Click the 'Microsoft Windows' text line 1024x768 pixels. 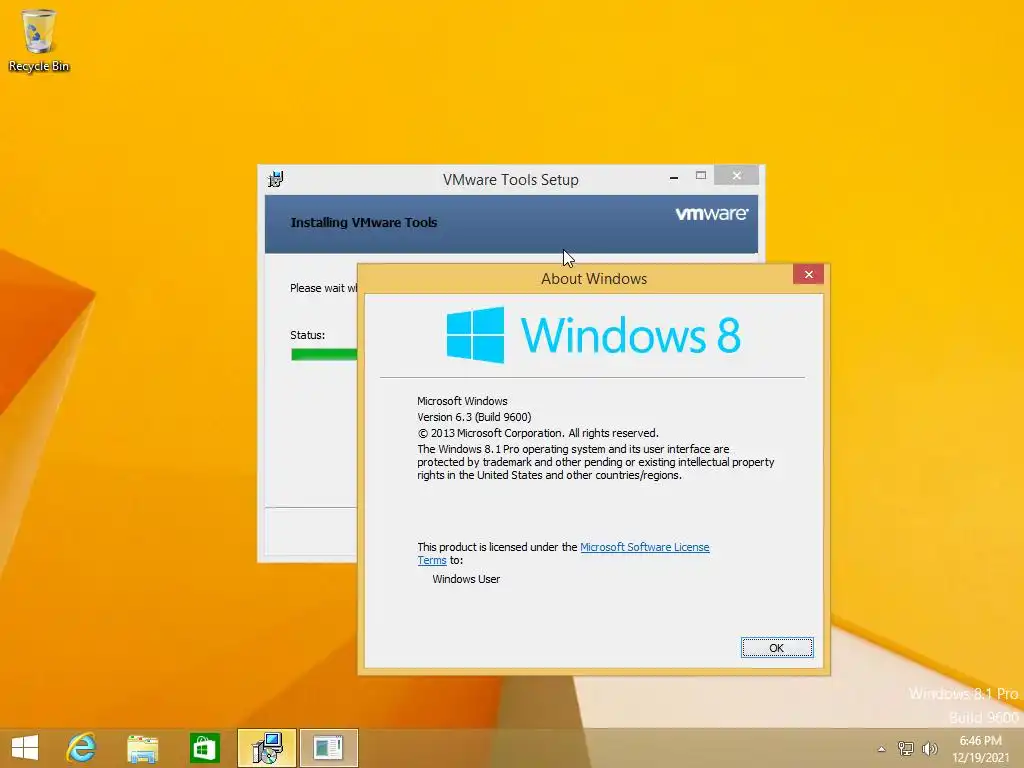462,401
